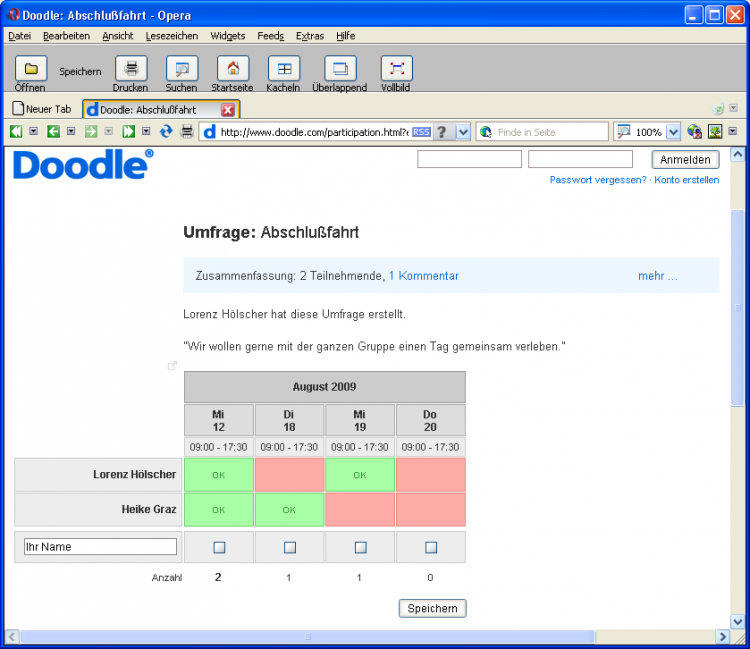Screen dimensions: 750x649
Task: Go to Startseite via house icon
Action: tap(233, 69)
